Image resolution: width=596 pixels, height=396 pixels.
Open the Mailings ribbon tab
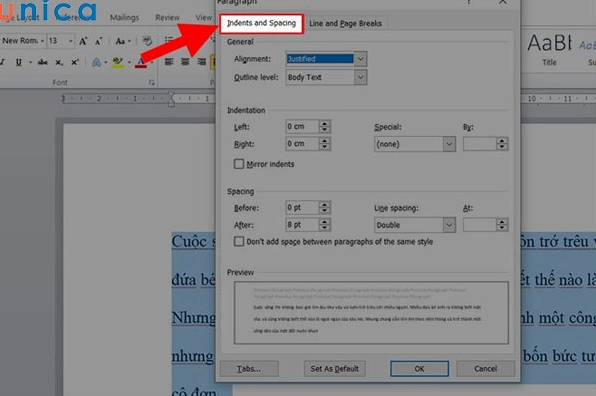(x=124, y=17)
